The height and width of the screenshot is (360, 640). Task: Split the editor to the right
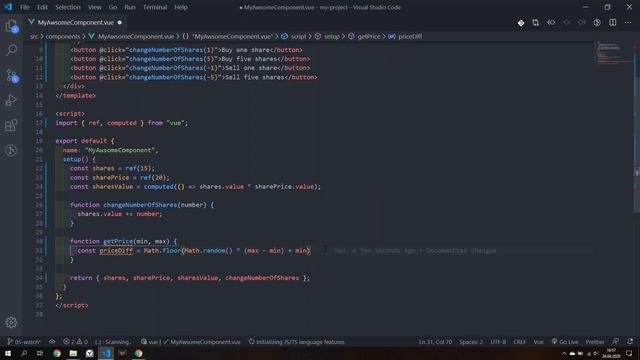613,23
